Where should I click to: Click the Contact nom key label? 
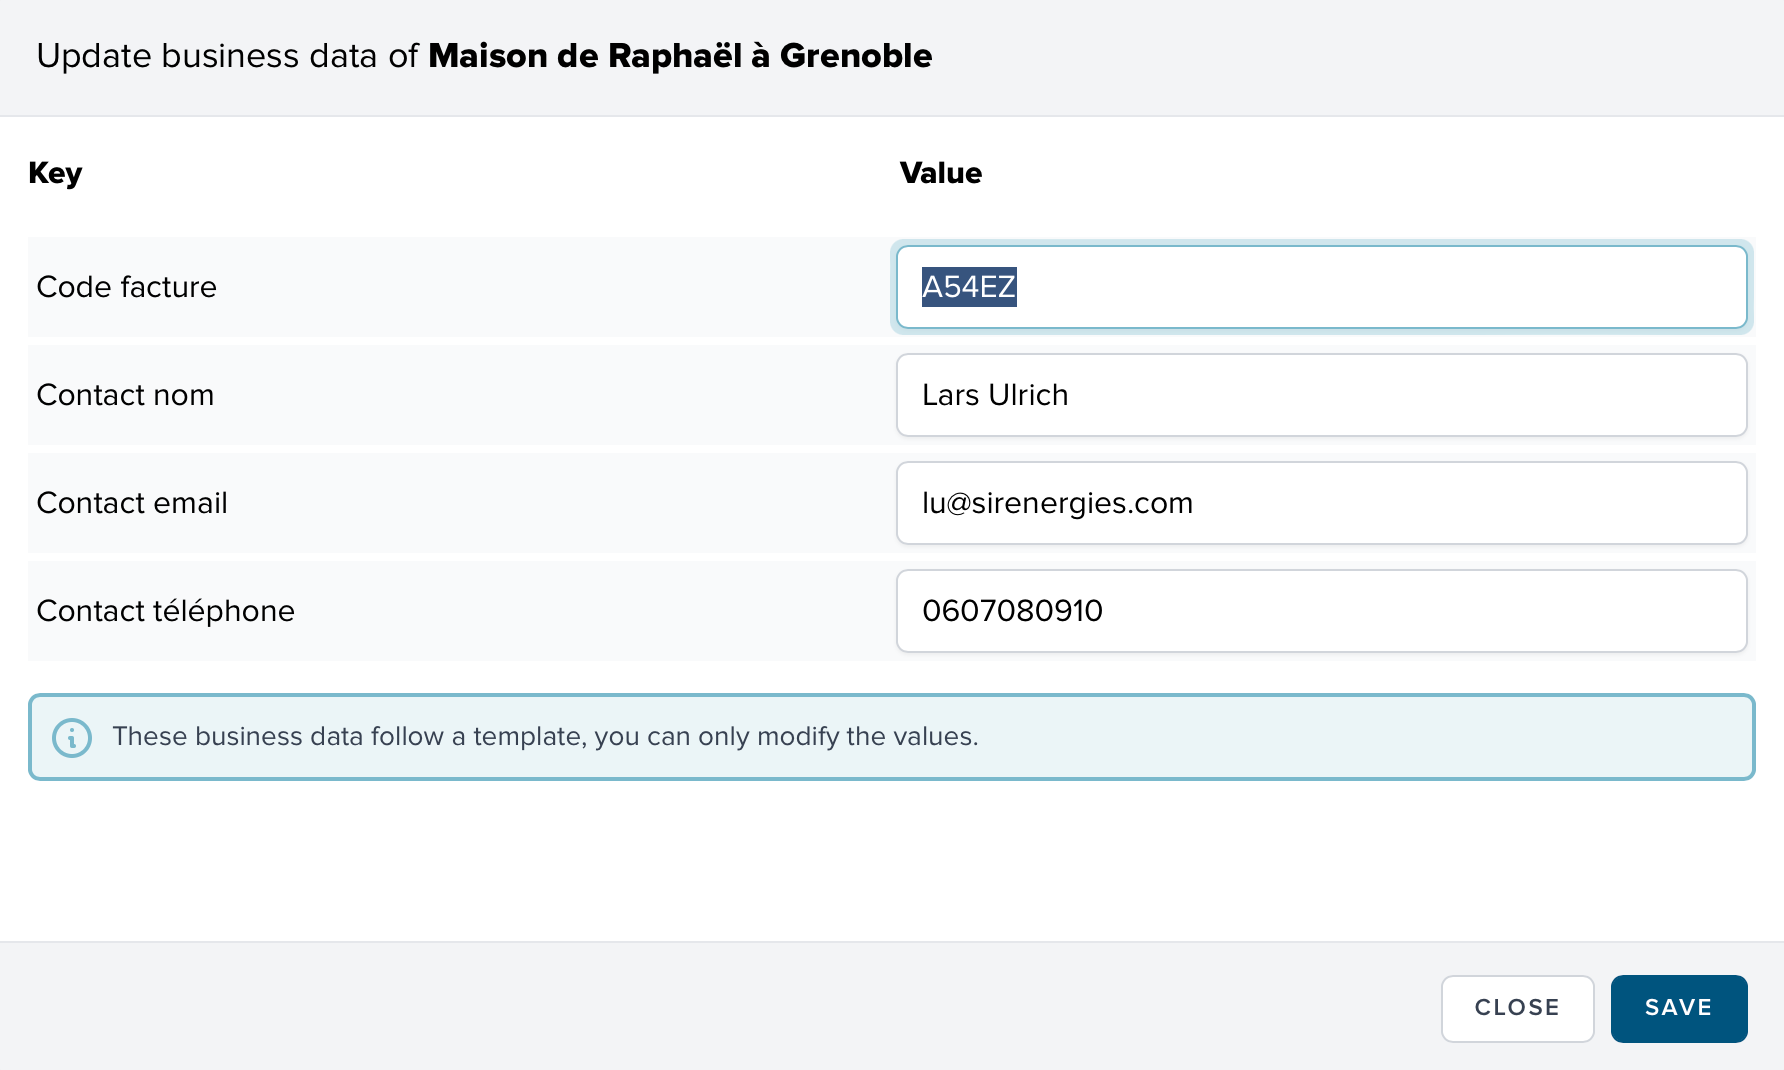[x=125, y=396]
